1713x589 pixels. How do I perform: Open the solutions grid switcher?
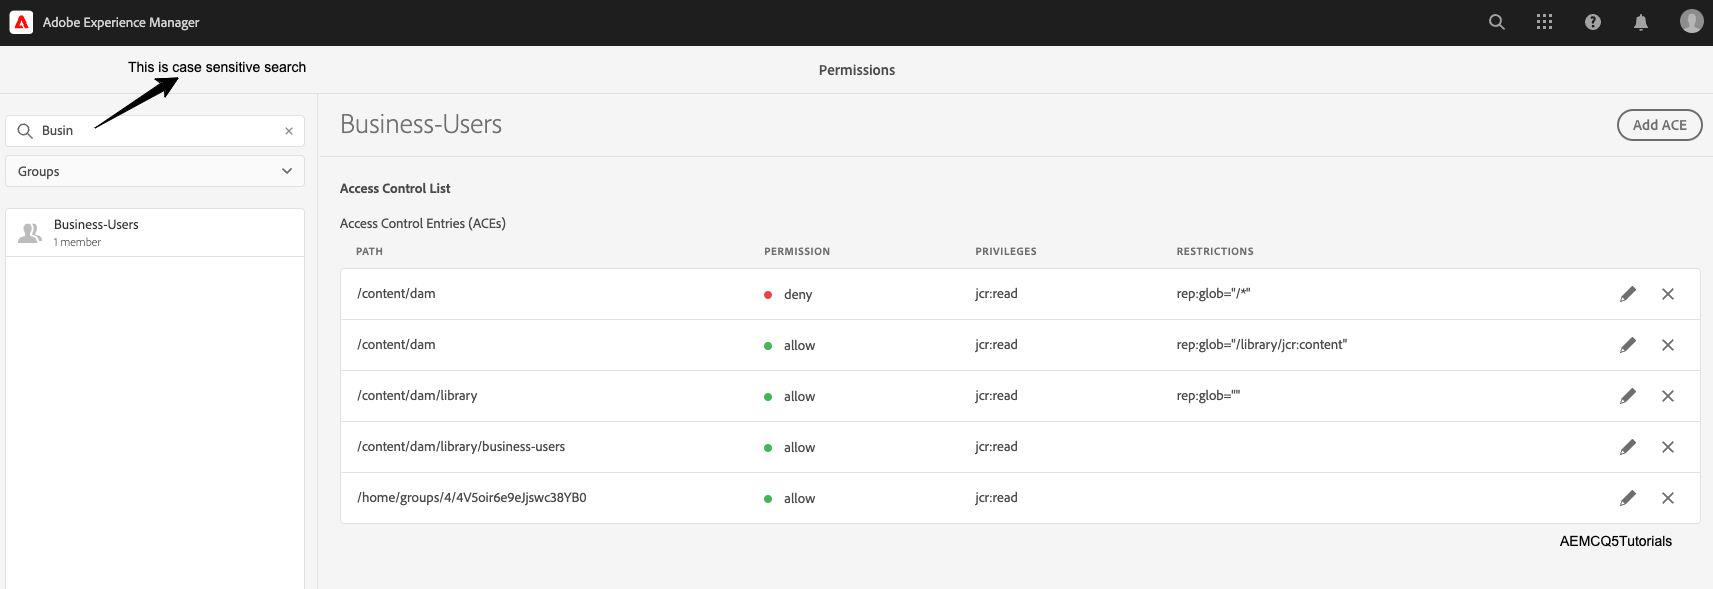pyautogui.click(x=1544, y=22)
